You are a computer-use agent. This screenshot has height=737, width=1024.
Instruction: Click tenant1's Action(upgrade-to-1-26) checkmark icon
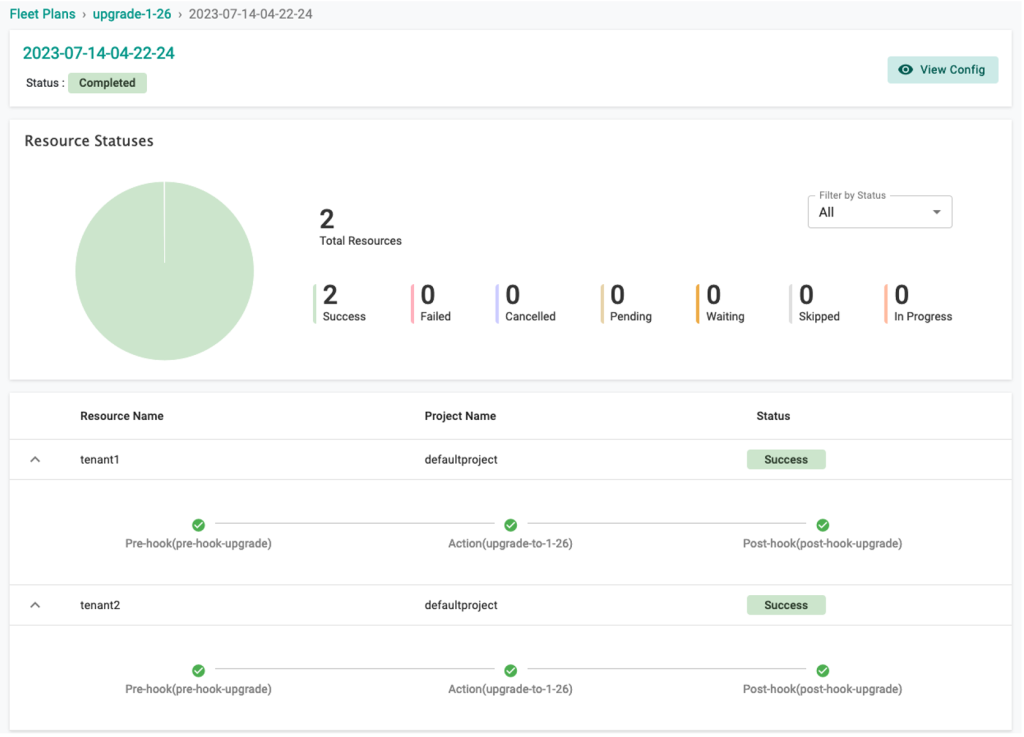[x=510, y=524]
